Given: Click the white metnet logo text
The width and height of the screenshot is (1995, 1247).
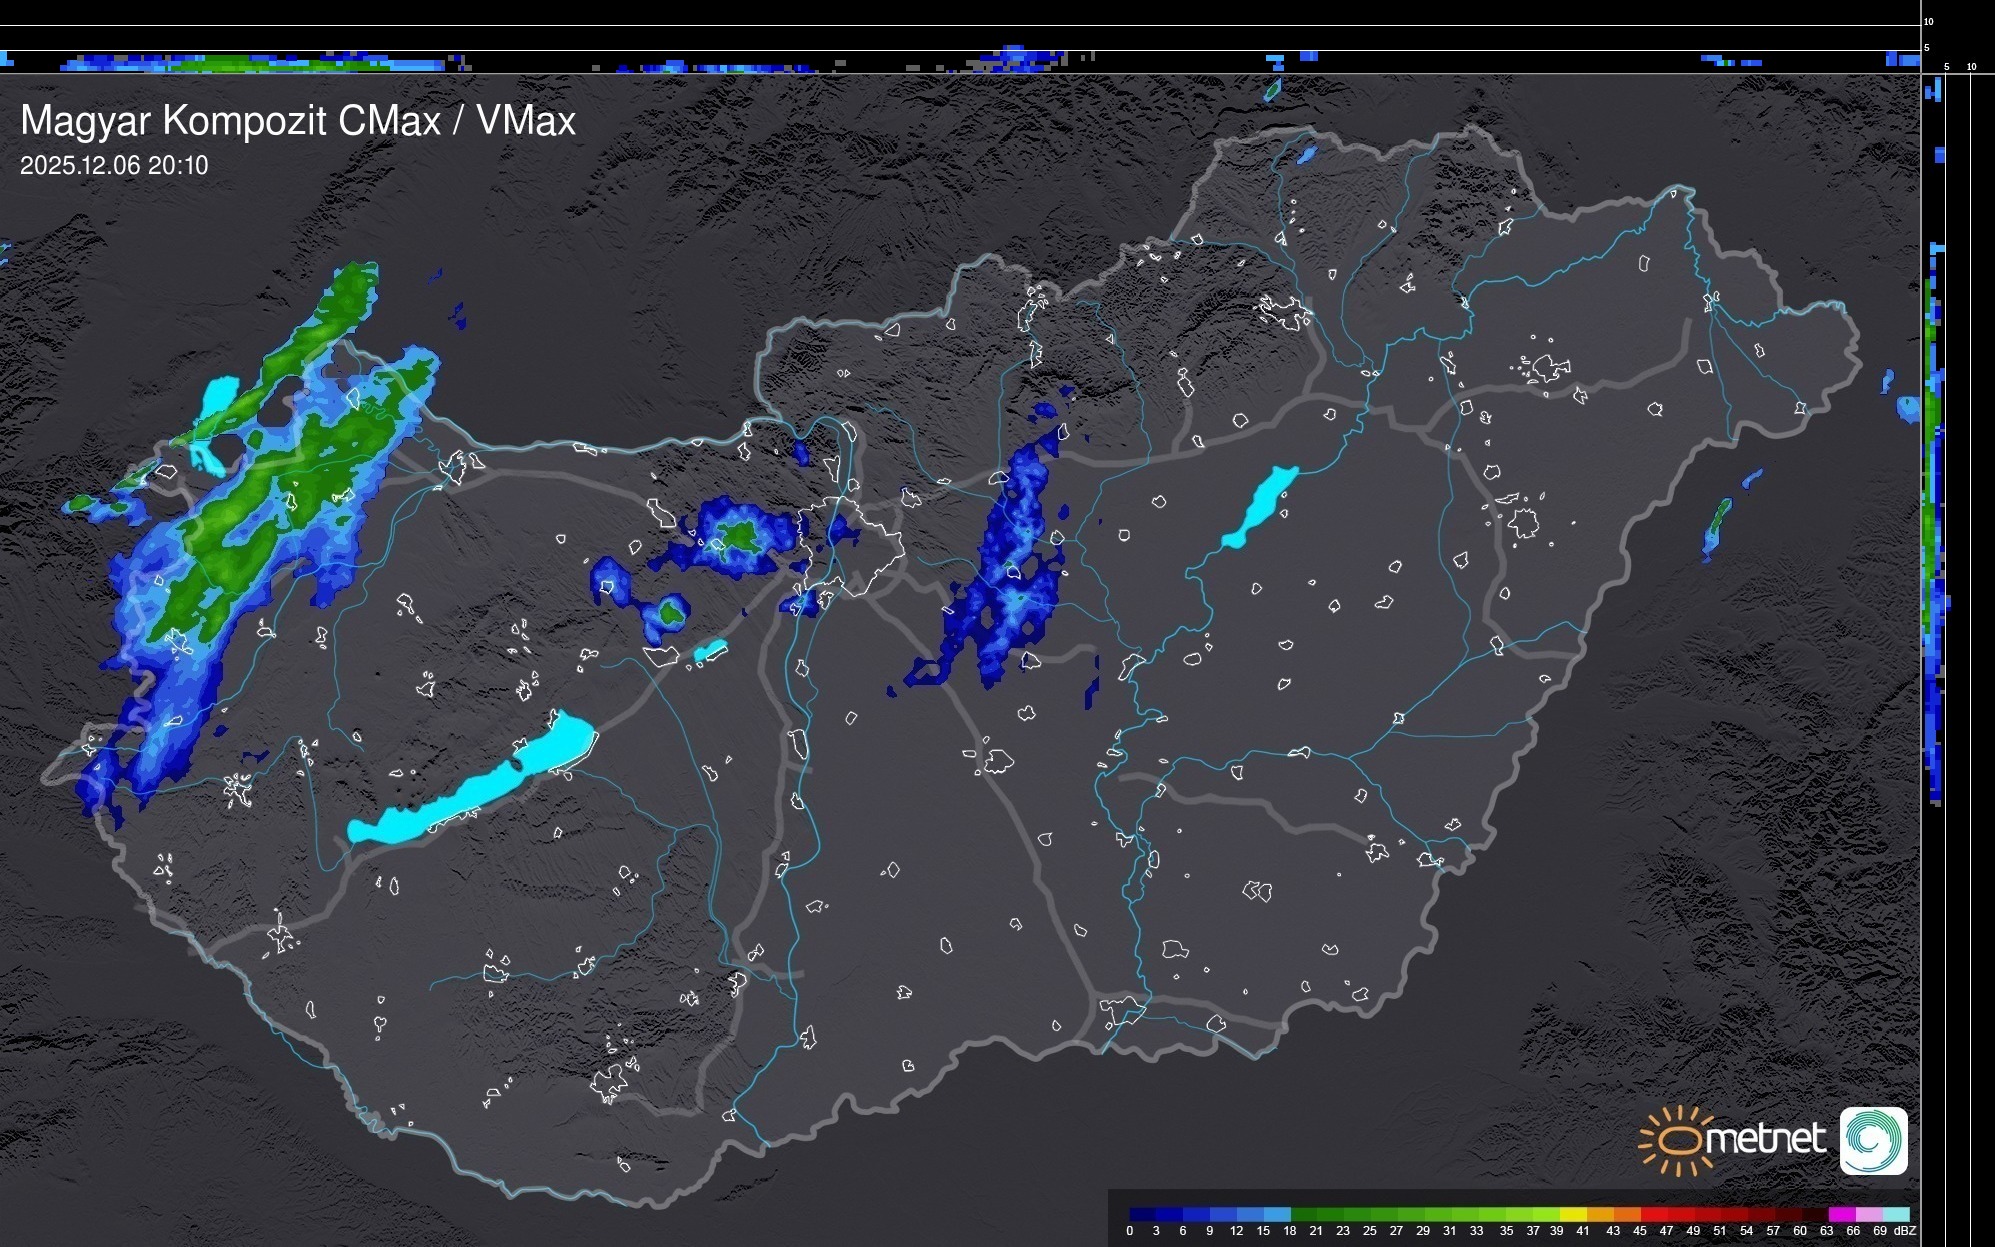Looking at the screenshot, I should tap(1765, 1140).
